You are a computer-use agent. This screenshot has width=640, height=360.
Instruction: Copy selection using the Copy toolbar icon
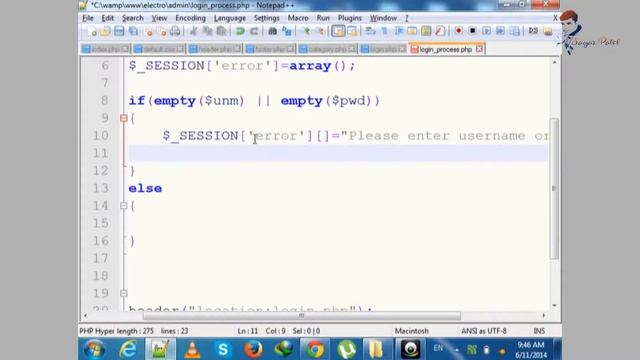point(207,31)
